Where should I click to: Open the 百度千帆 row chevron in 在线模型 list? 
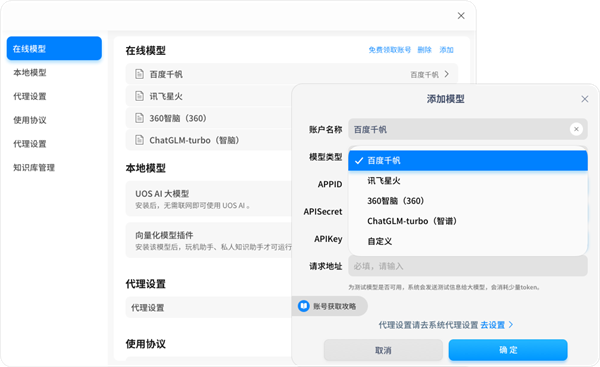pos(447,74)
